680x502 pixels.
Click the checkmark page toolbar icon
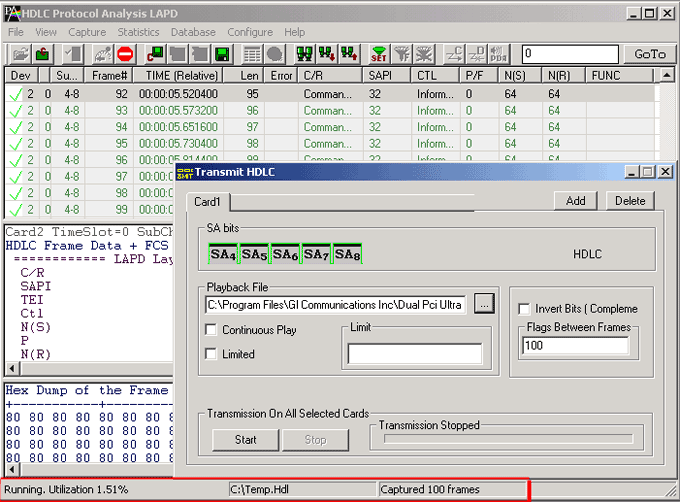[74, 55]
